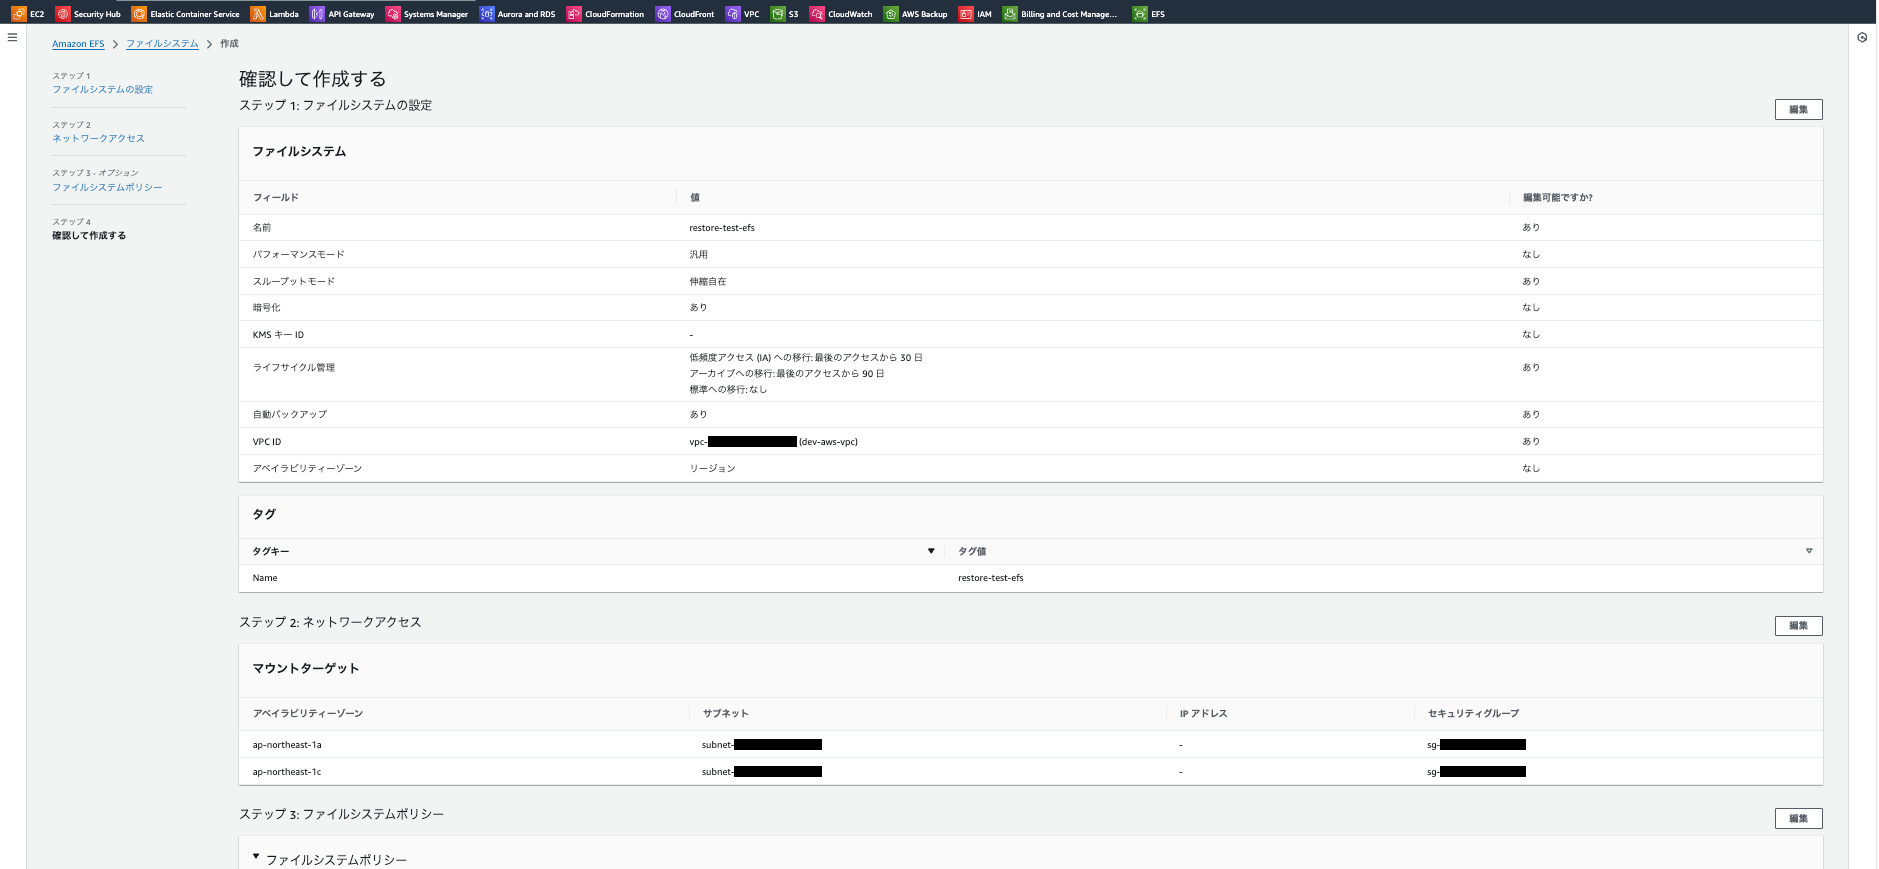Viewport: 1879px width, 869px height.
Task: Sort by タグキー column arrow
Action: coord(931,551)
